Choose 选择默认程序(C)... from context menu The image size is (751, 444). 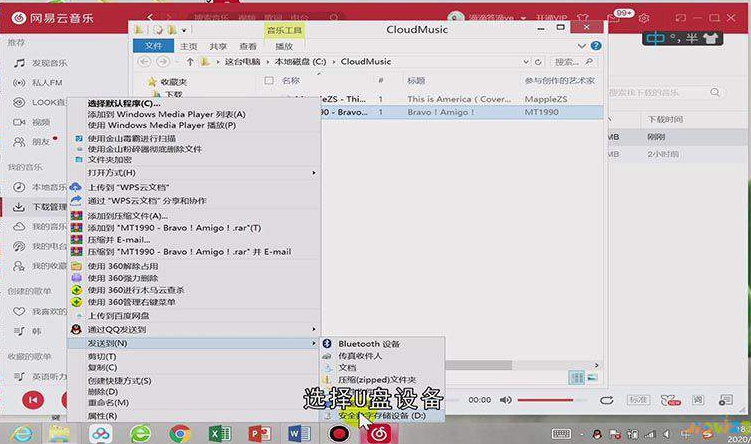tap(124, 103)
